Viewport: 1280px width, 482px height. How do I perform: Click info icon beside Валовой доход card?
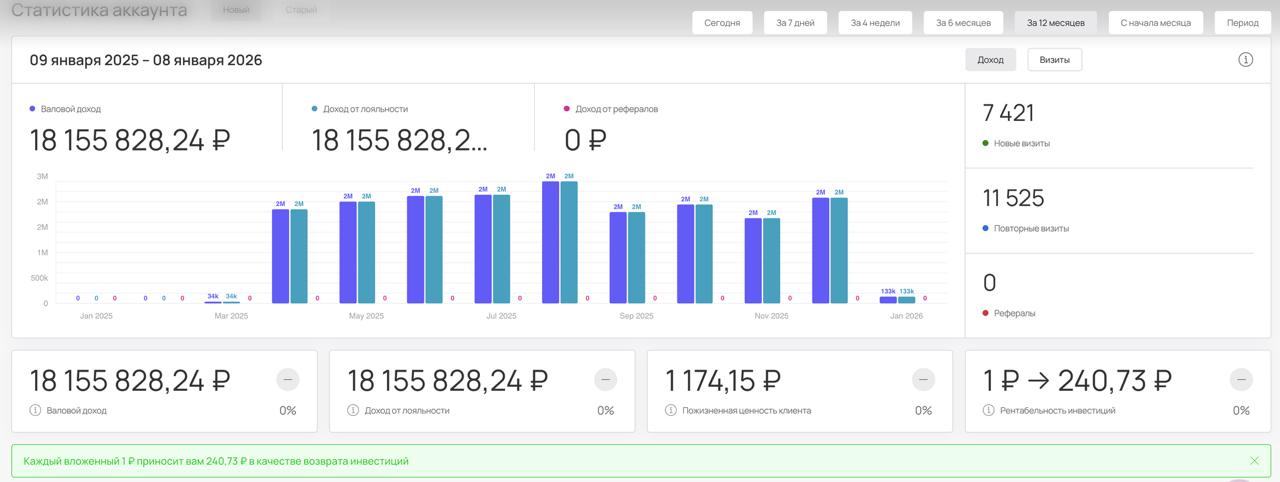coord(35,411)
